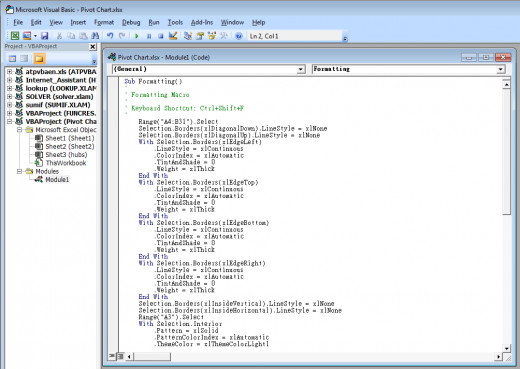This screenshot has width=520, height=369.
Task: Click code window vertical scroll down arrow
Action: point(506,349)
